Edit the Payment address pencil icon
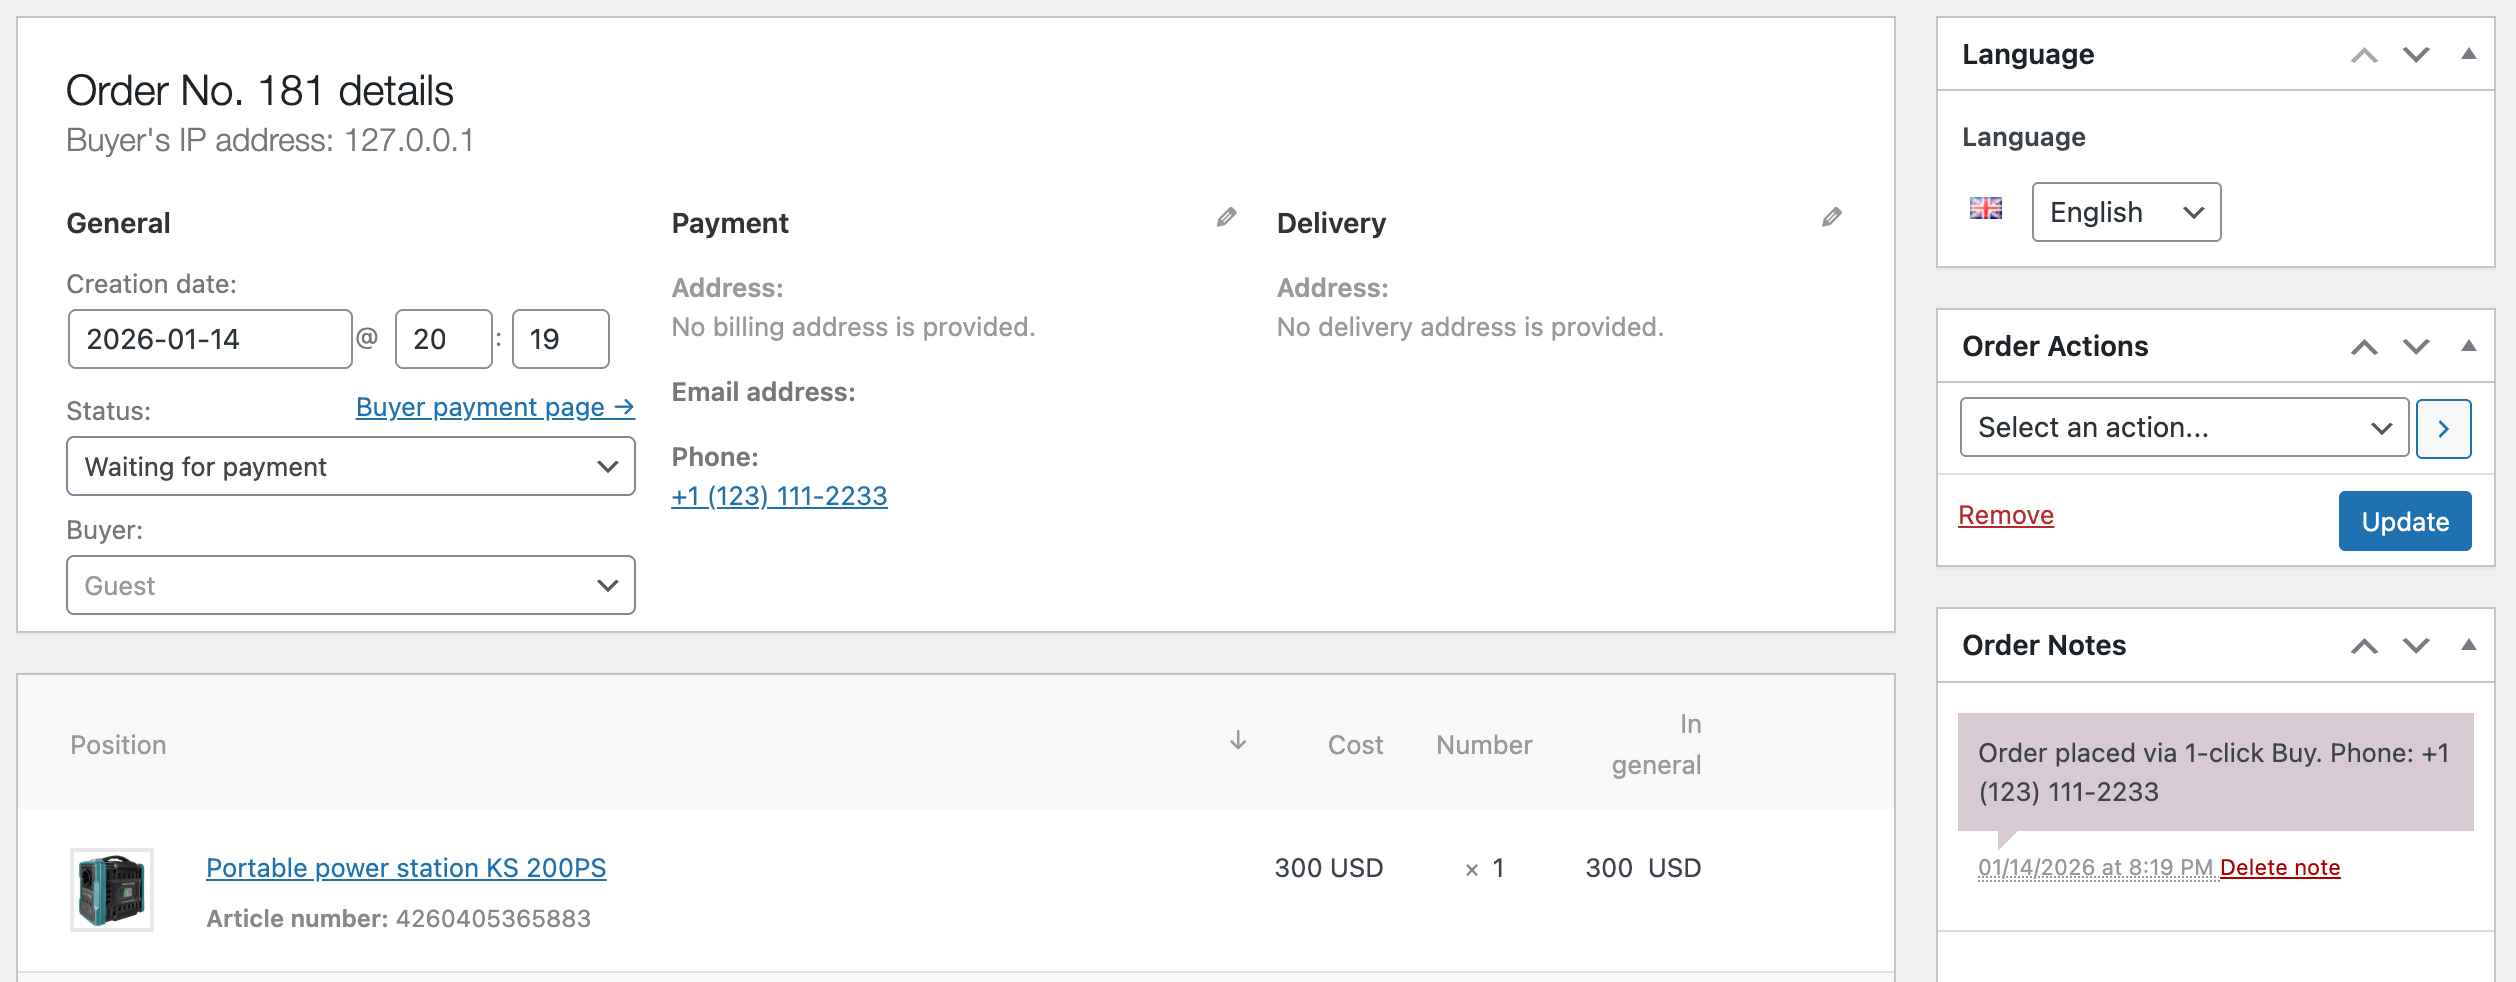The height and width of the screenshot is (982, 2516). point(1226,217)
